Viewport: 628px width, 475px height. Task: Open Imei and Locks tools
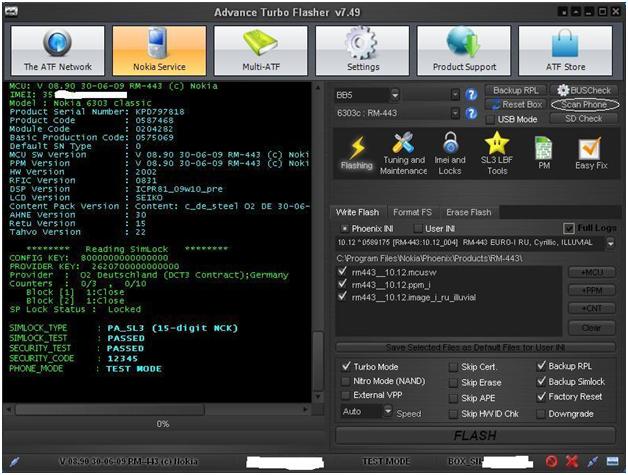click(x=450, y=153)
